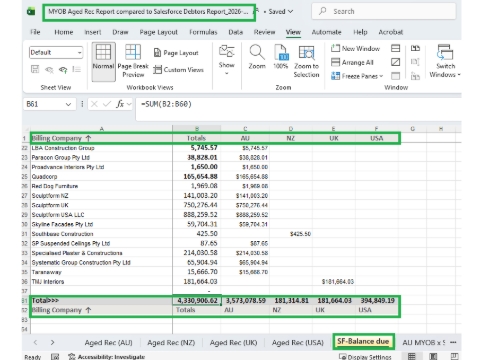Click Page Layout view icon in status bar
The image size is (480, 360).
point(433,356)
